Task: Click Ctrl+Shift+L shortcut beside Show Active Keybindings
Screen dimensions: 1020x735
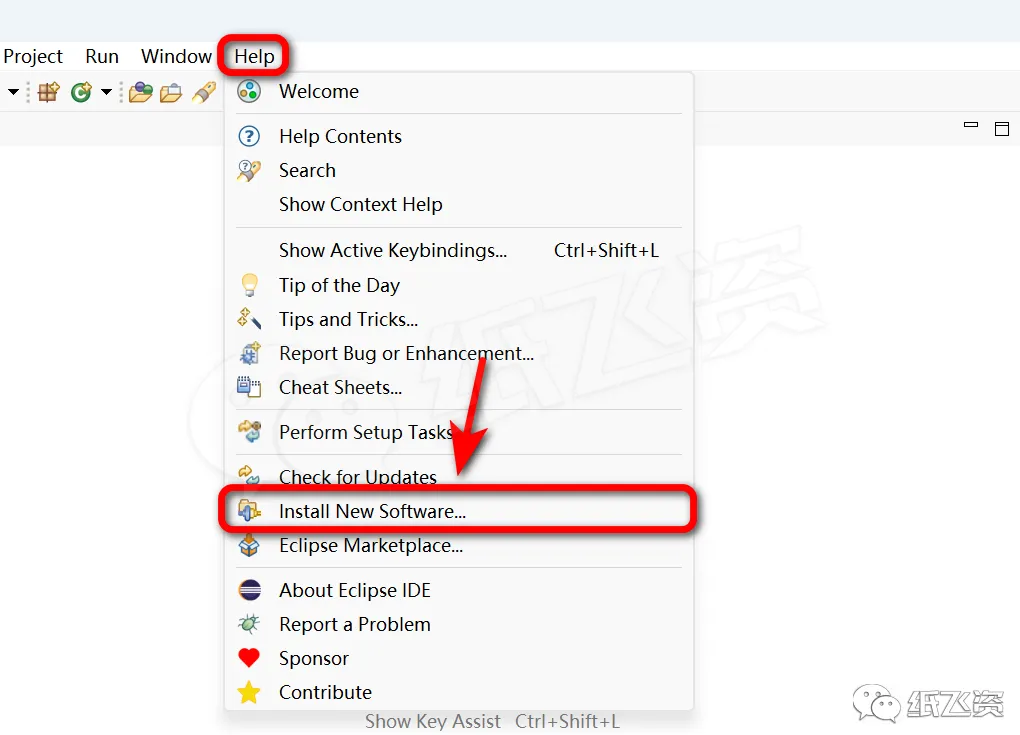Action: 606,250
